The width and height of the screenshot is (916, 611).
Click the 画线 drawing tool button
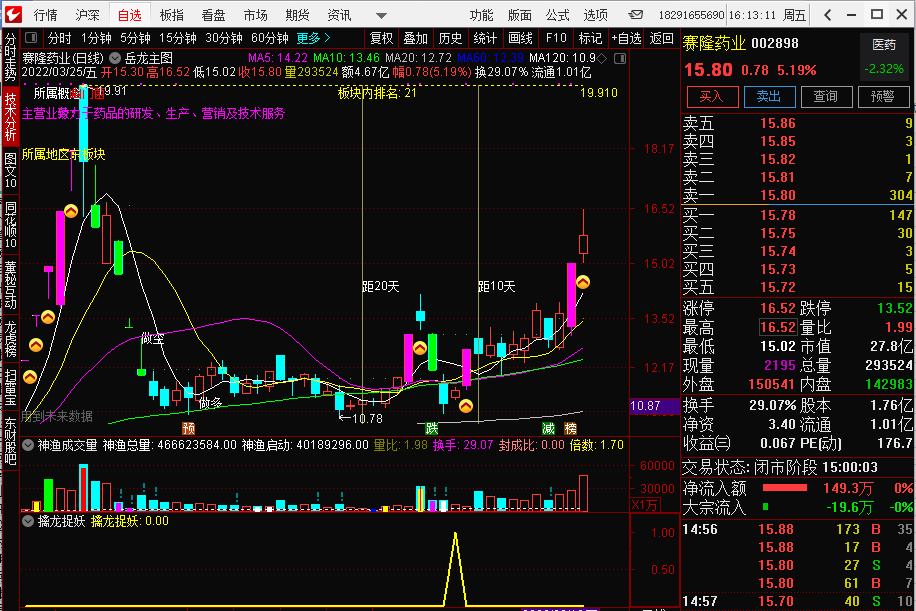[x=520, y=39]
